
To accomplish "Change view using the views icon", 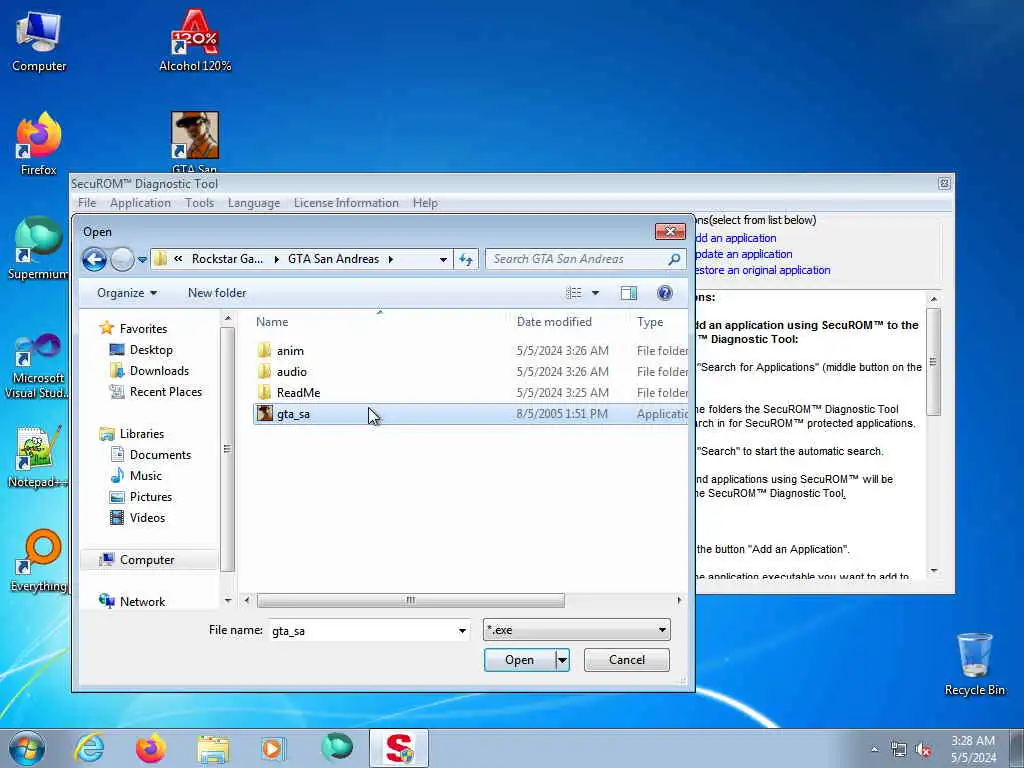I will tap(573, 293).
